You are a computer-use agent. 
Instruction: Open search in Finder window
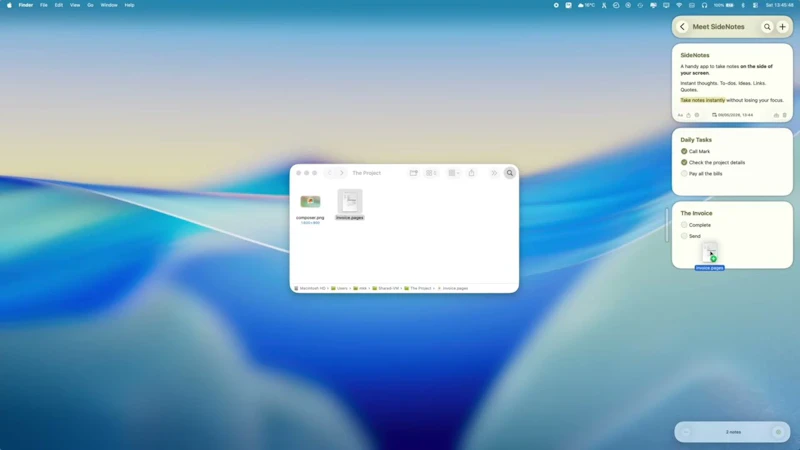tap(510, 173)
